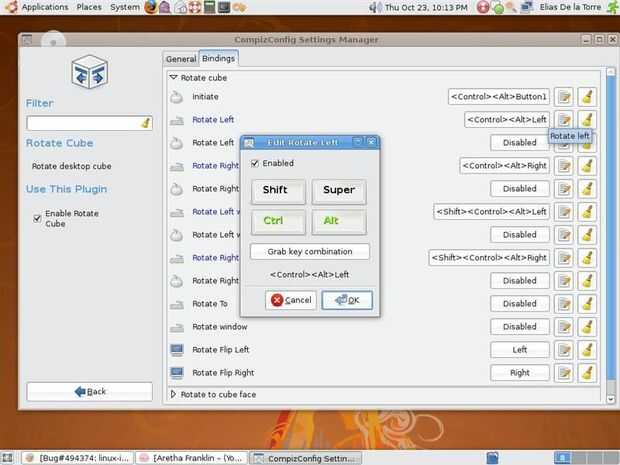
Task: Click edit icon in Rotate window row
Action: click(x=563, y=327)
